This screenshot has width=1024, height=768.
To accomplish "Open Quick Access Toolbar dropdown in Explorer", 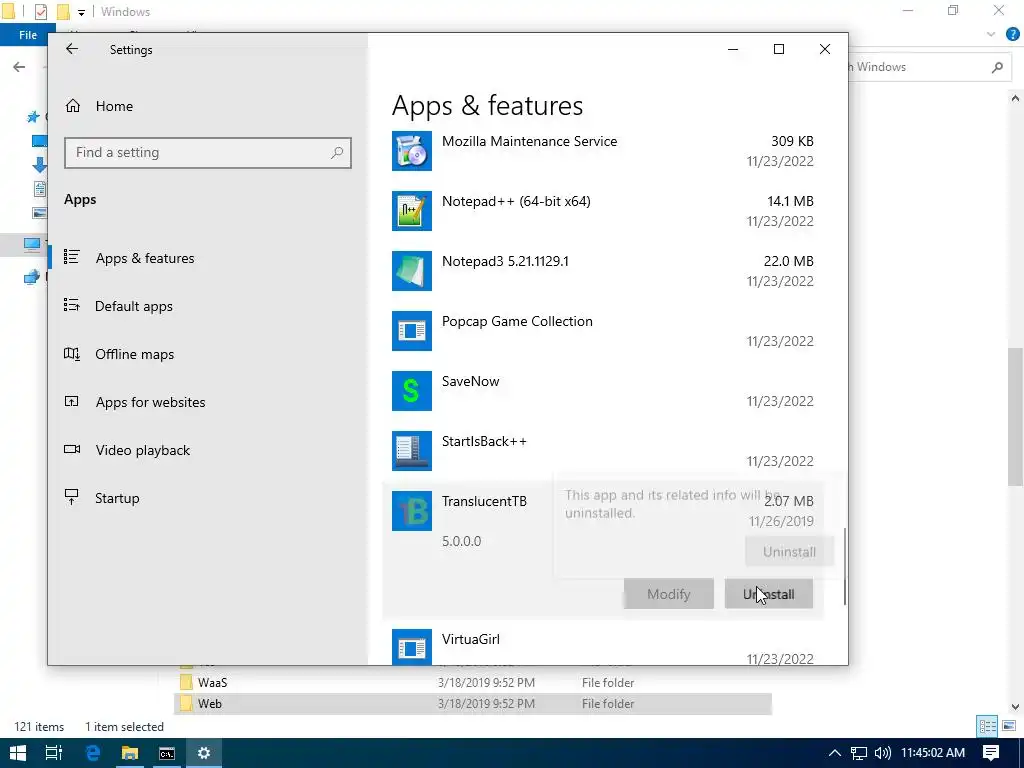I will click(81, 12).
